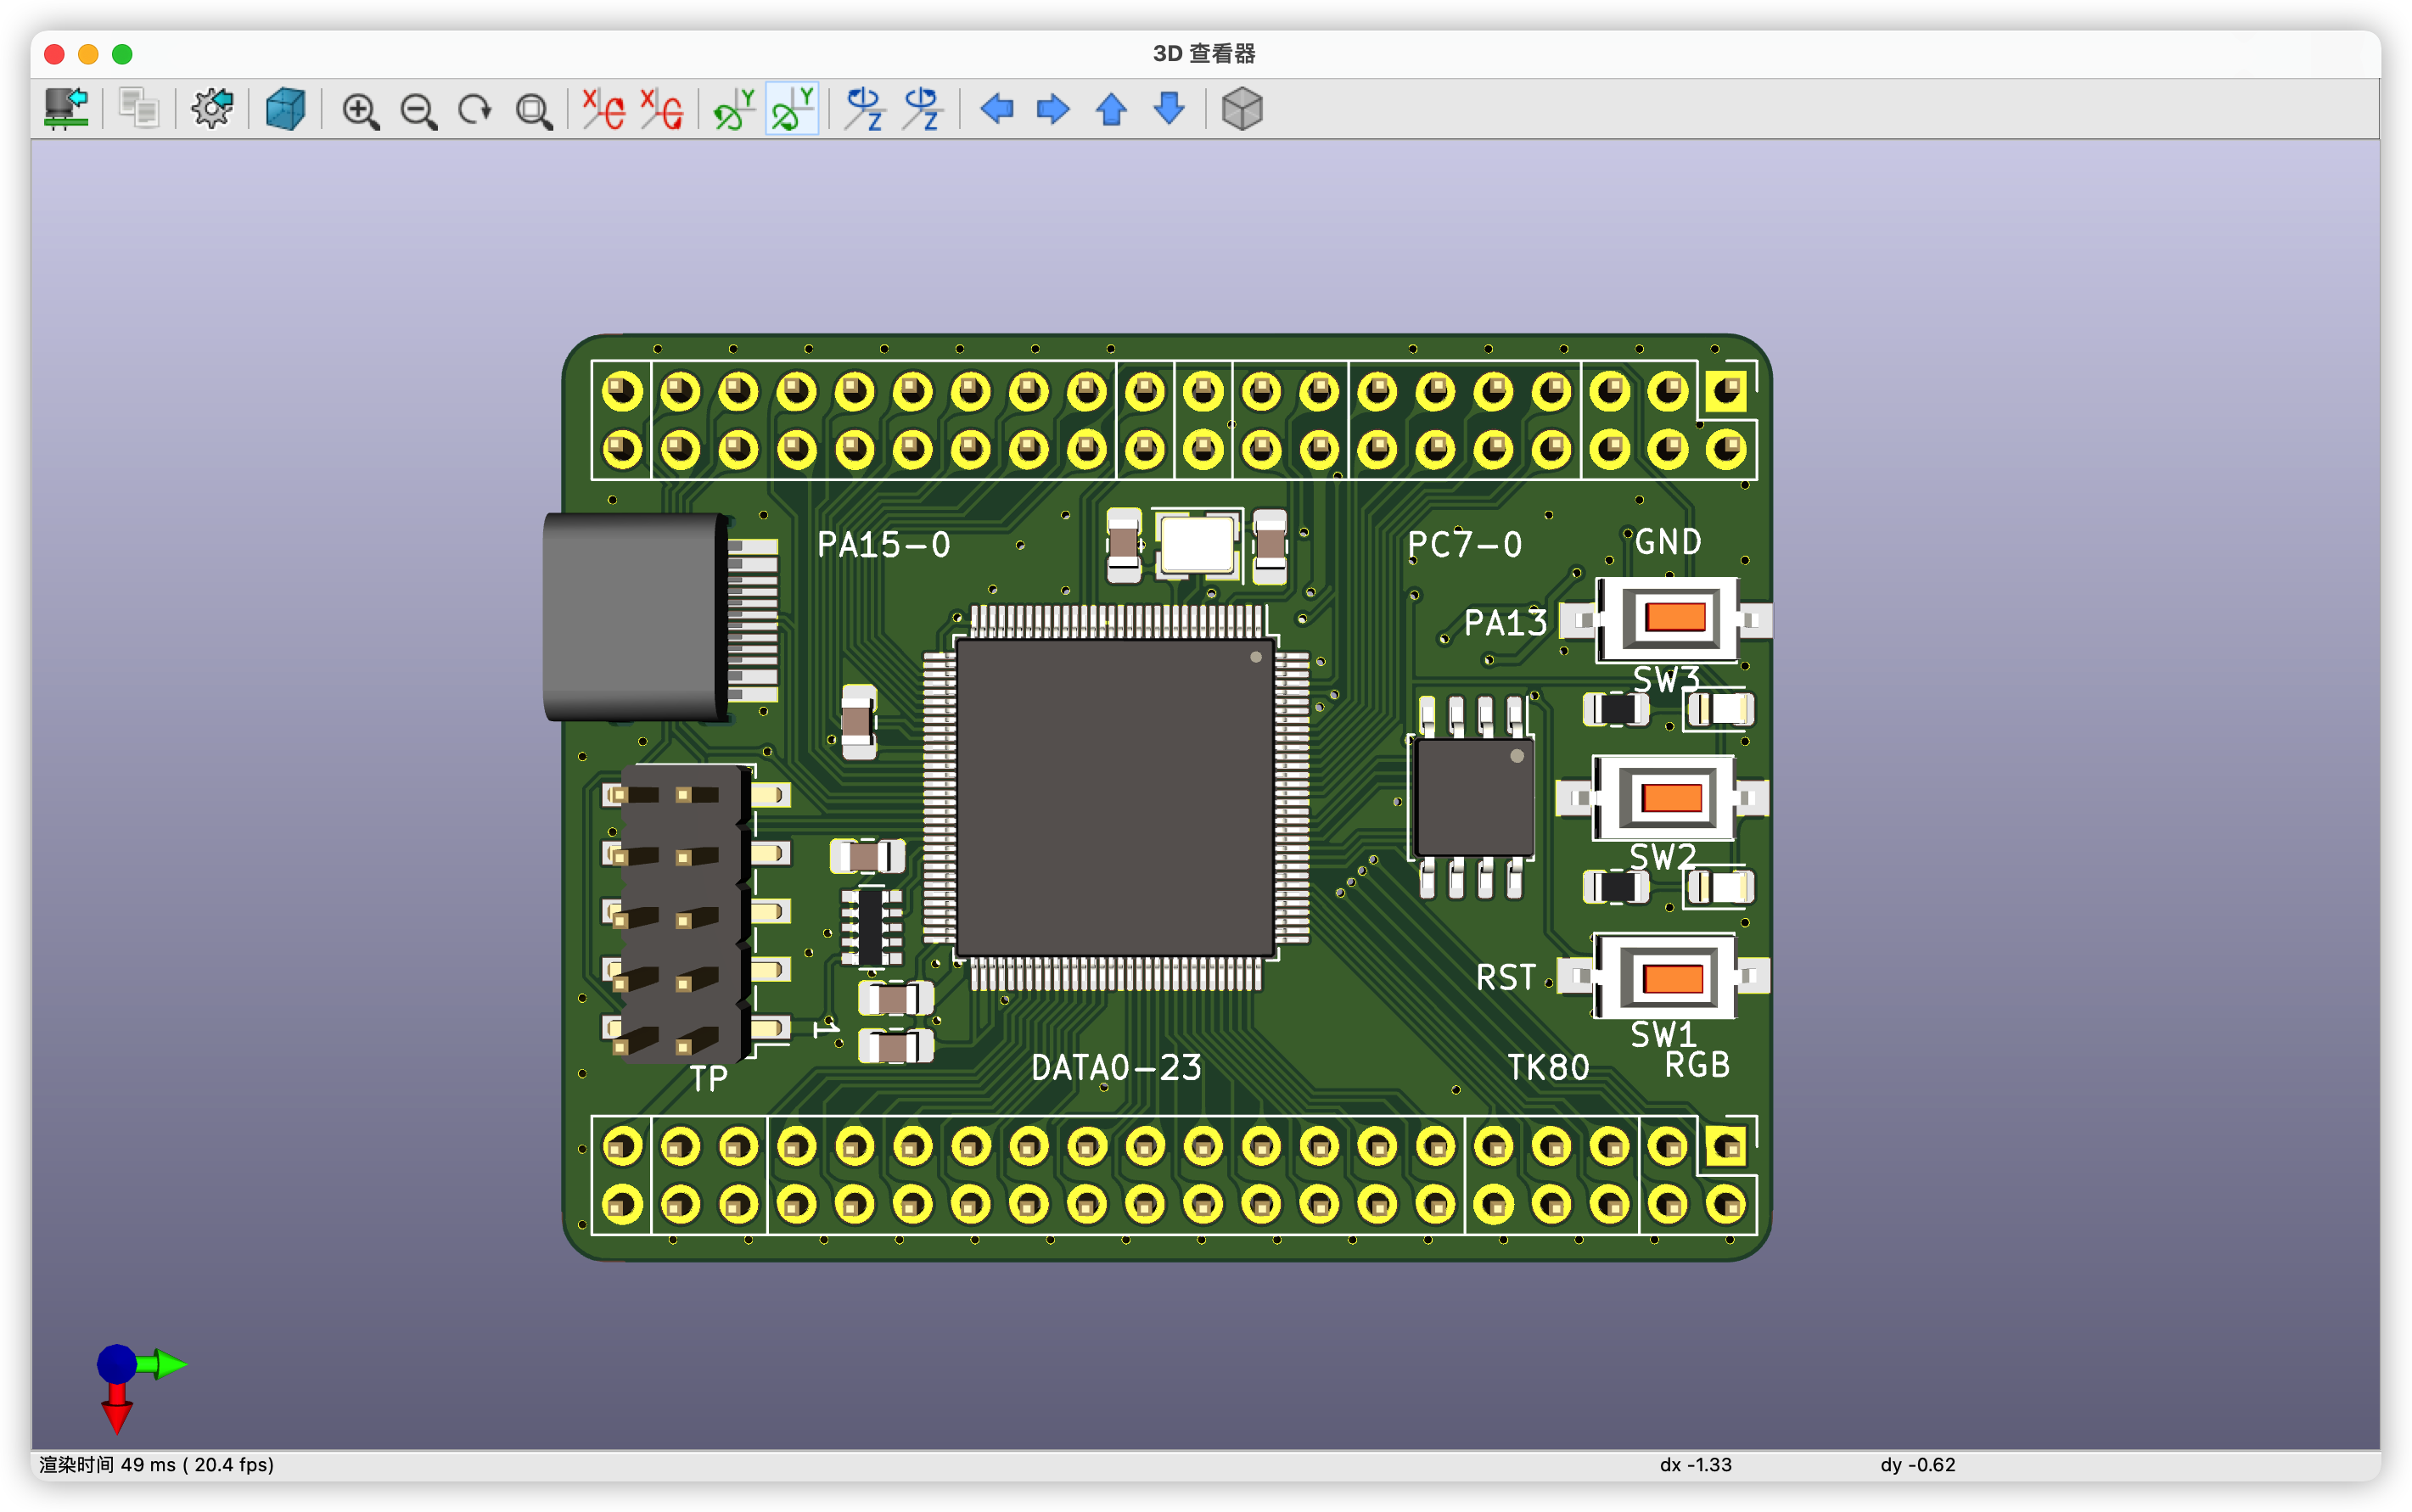Click the black debug pin header above TP
Screen dimensions: 2412x1512
tap(684, 913)
